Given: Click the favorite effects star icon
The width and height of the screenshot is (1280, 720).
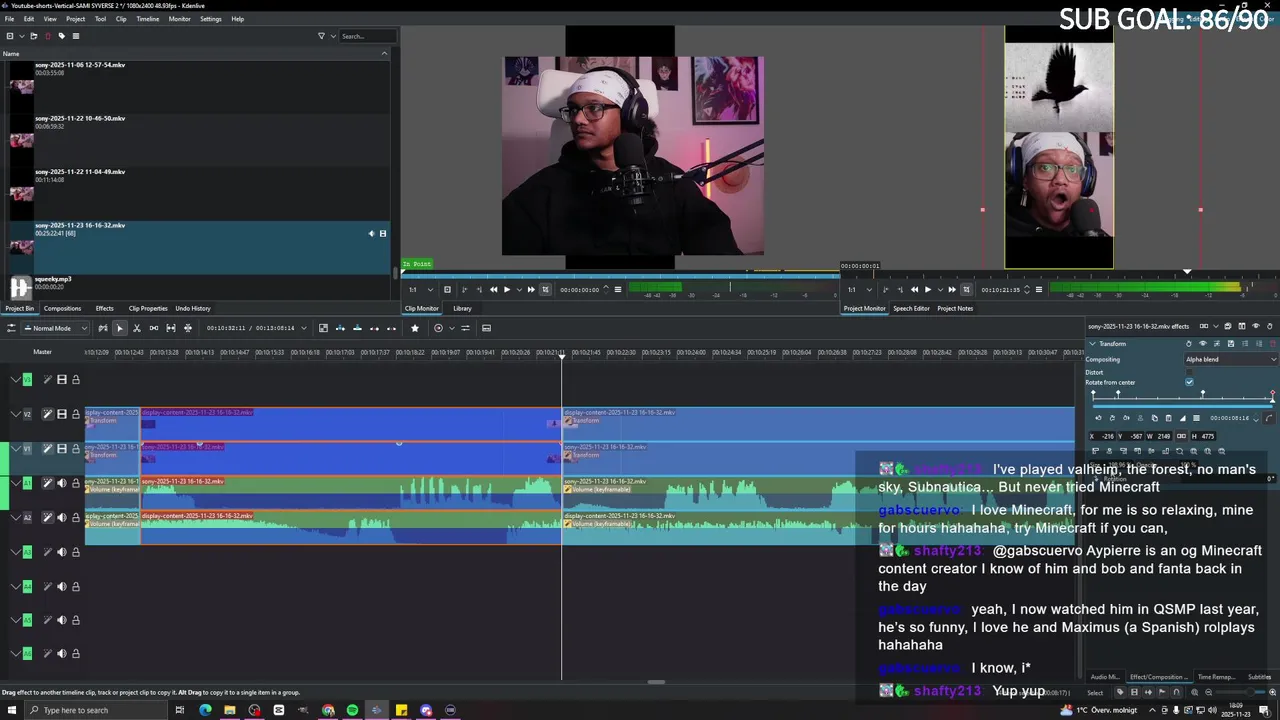Looking at the screenshot, I should pyautogui.click(x=415, y=328).
